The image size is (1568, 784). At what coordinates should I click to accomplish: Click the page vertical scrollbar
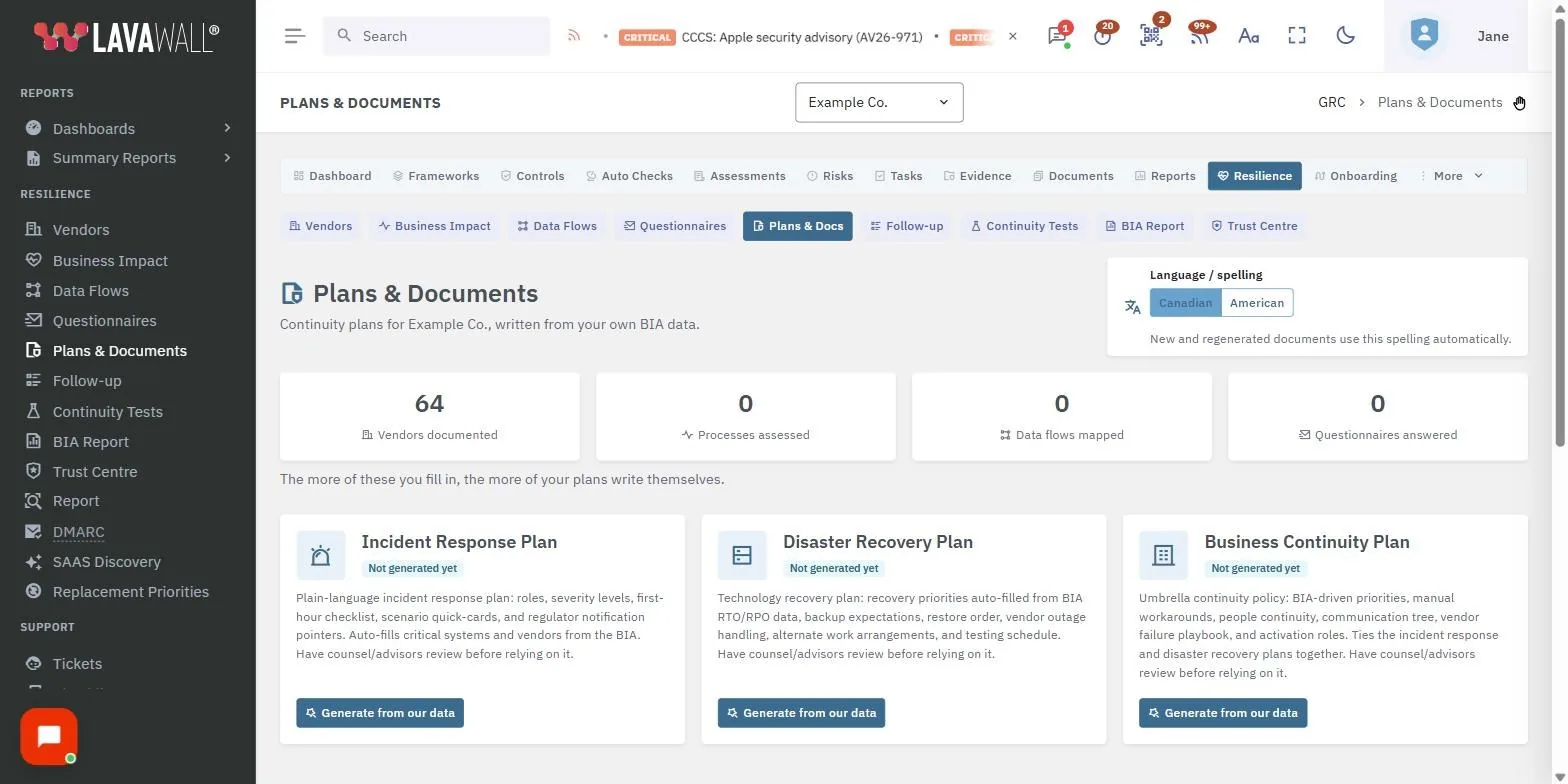coord(1562,230)
